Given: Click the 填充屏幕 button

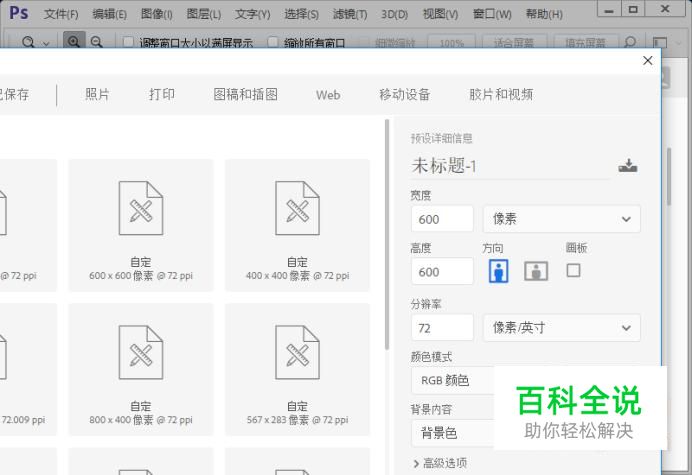Looking at the screenshot, I should [x=586, y=42].
